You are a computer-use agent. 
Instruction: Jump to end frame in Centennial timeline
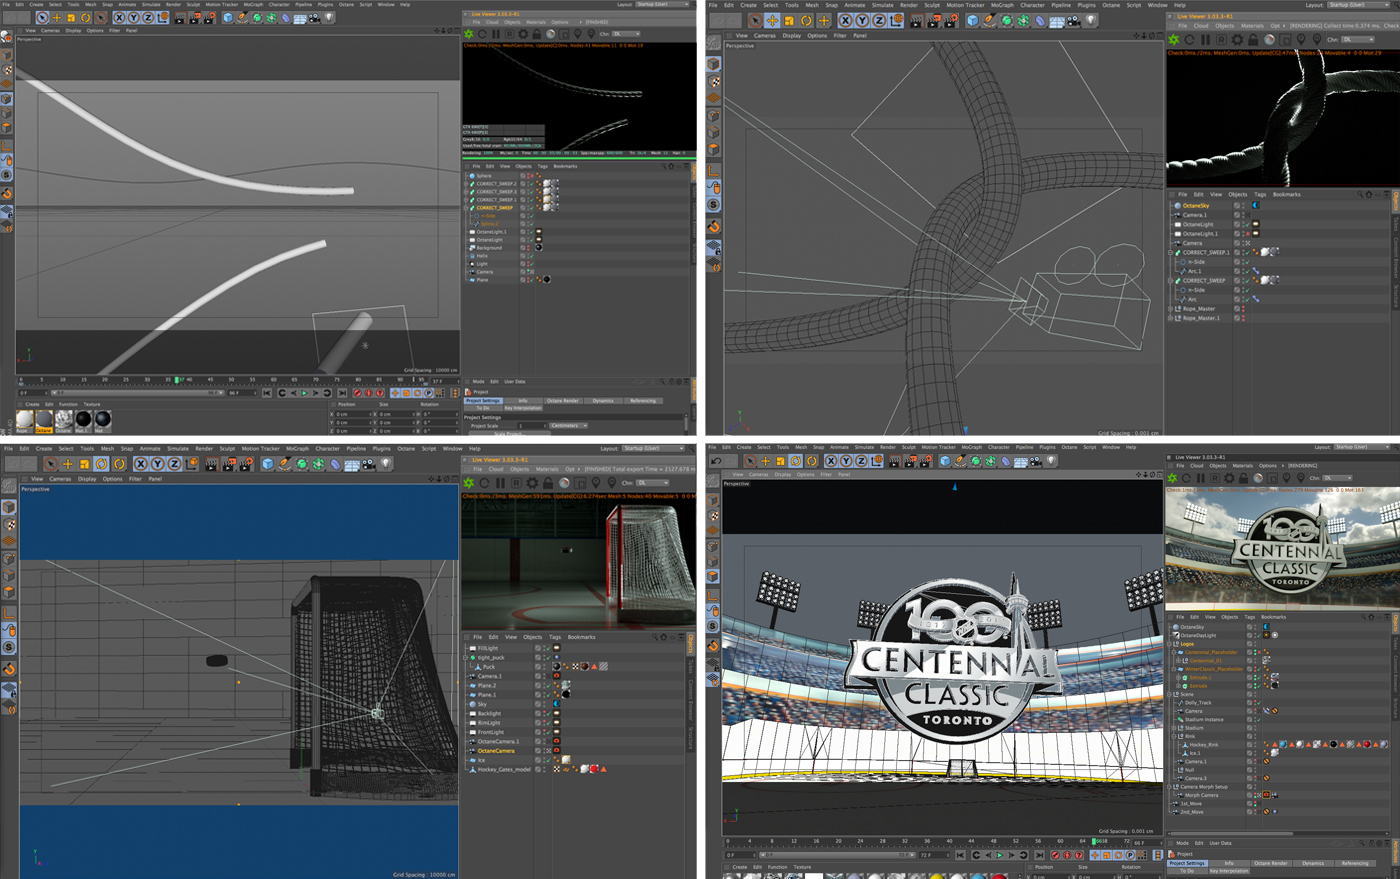click(x=1039, y=855)
